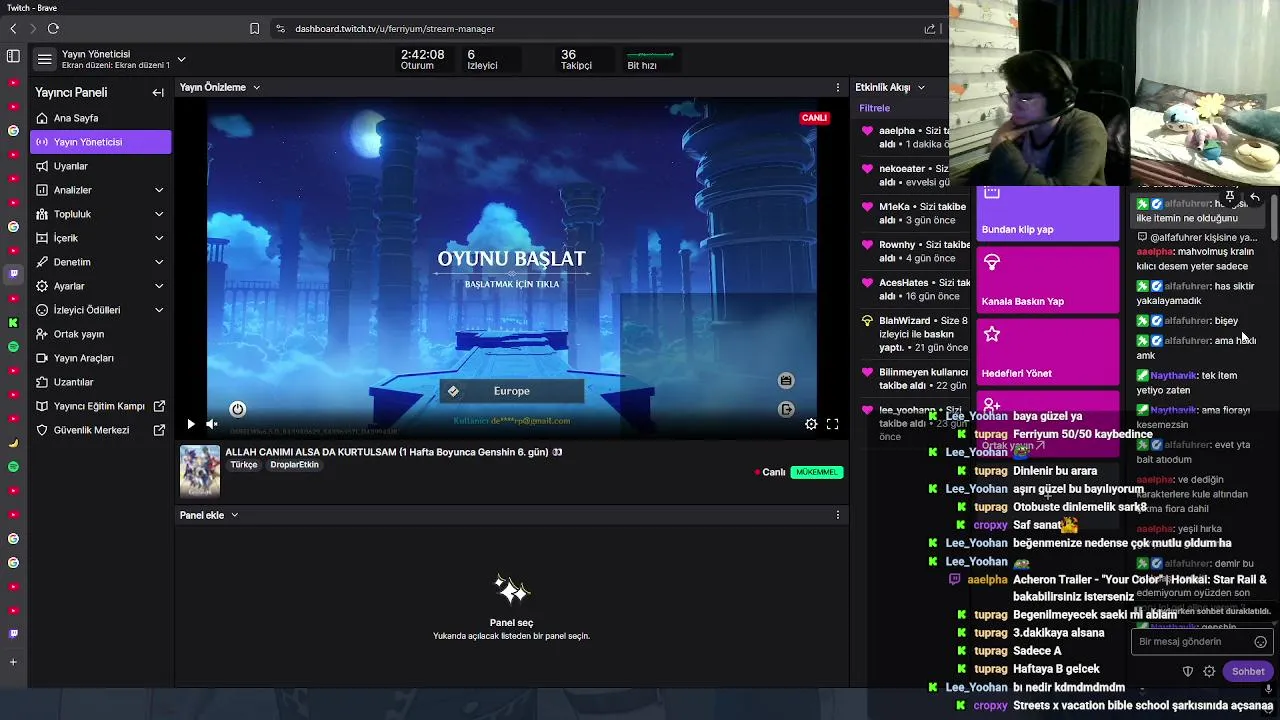Image resolution: width=1280 pixels, height=720 pixels.
Task: Play the stream preview
Action: pyautogui.click(x=191, y=424)
